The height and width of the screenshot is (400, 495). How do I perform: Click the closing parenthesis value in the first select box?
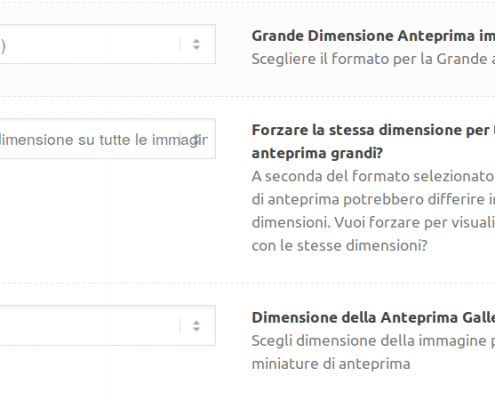[x=3, y=46]
